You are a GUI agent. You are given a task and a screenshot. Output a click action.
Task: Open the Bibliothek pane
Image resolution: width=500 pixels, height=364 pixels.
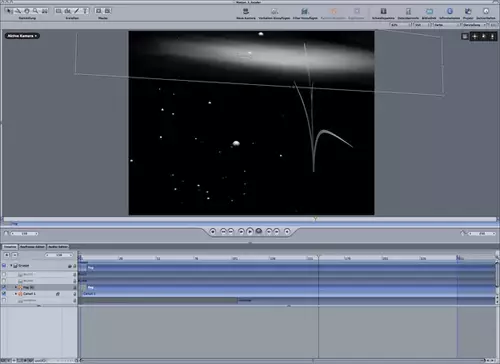pyautogui.click(x=429, y=11)
